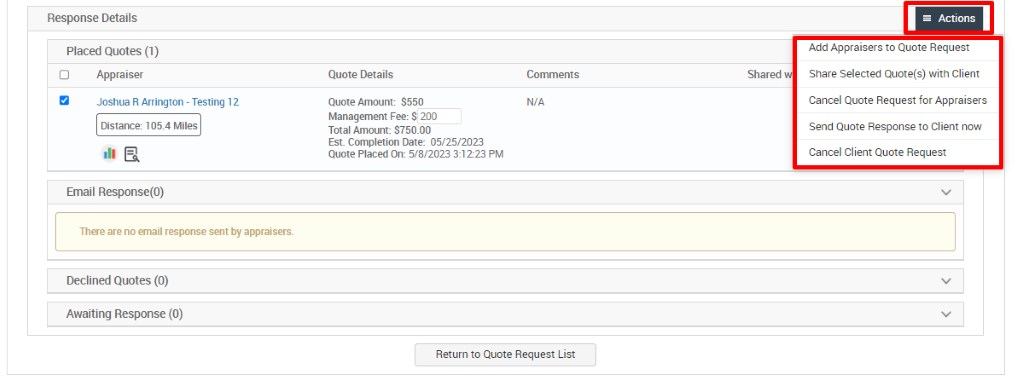The image size is (1024, 387).
Task: Expand the Declined Quotes section chevron
Action: coord(946,281)
